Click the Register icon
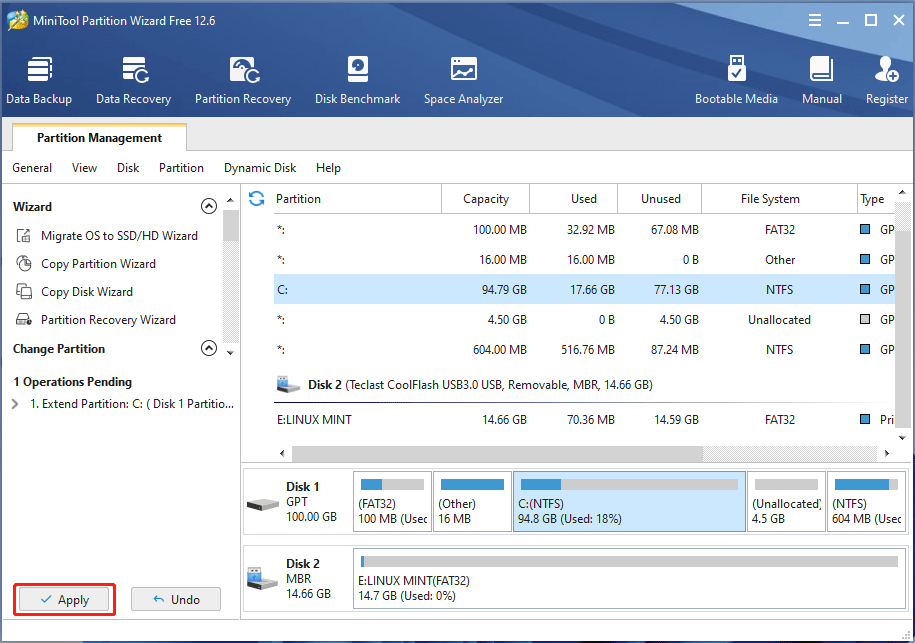 click(886, 69)
